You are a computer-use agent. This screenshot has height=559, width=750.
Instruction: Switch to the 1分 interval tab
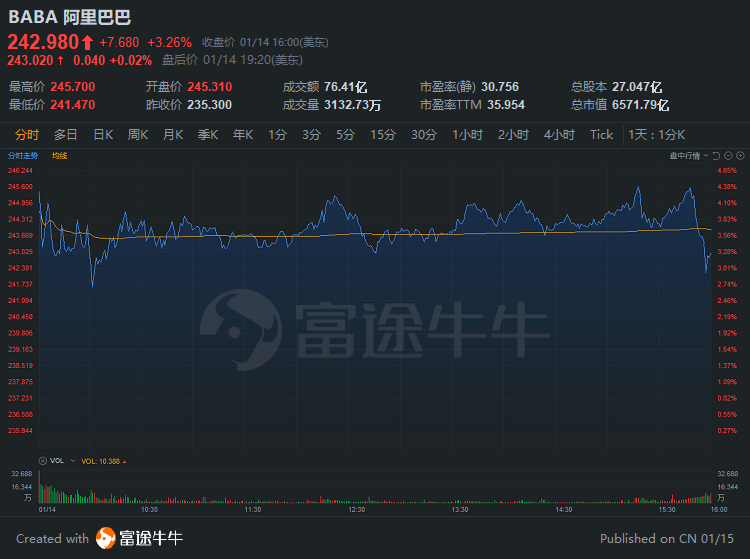(x=277, y=135)
